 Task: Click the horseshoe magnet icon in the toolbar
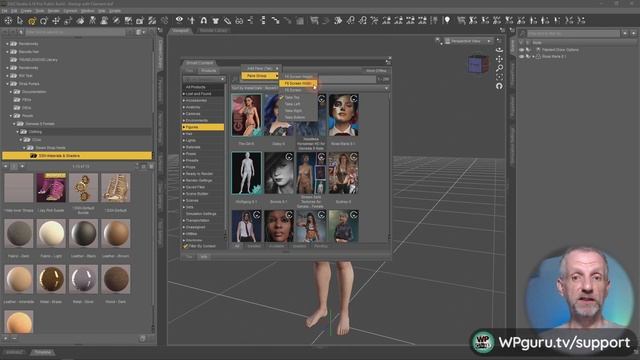(203, 20)
